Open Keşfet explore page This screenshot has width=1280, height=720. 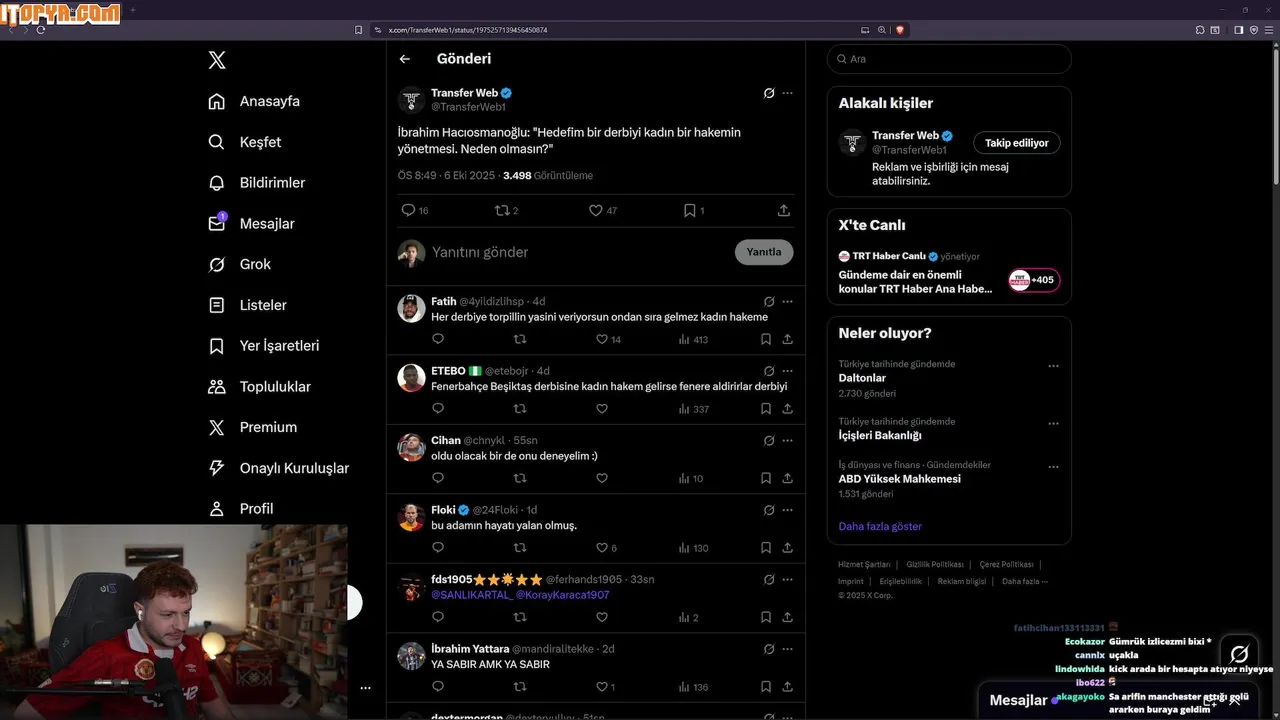point(244,142)
